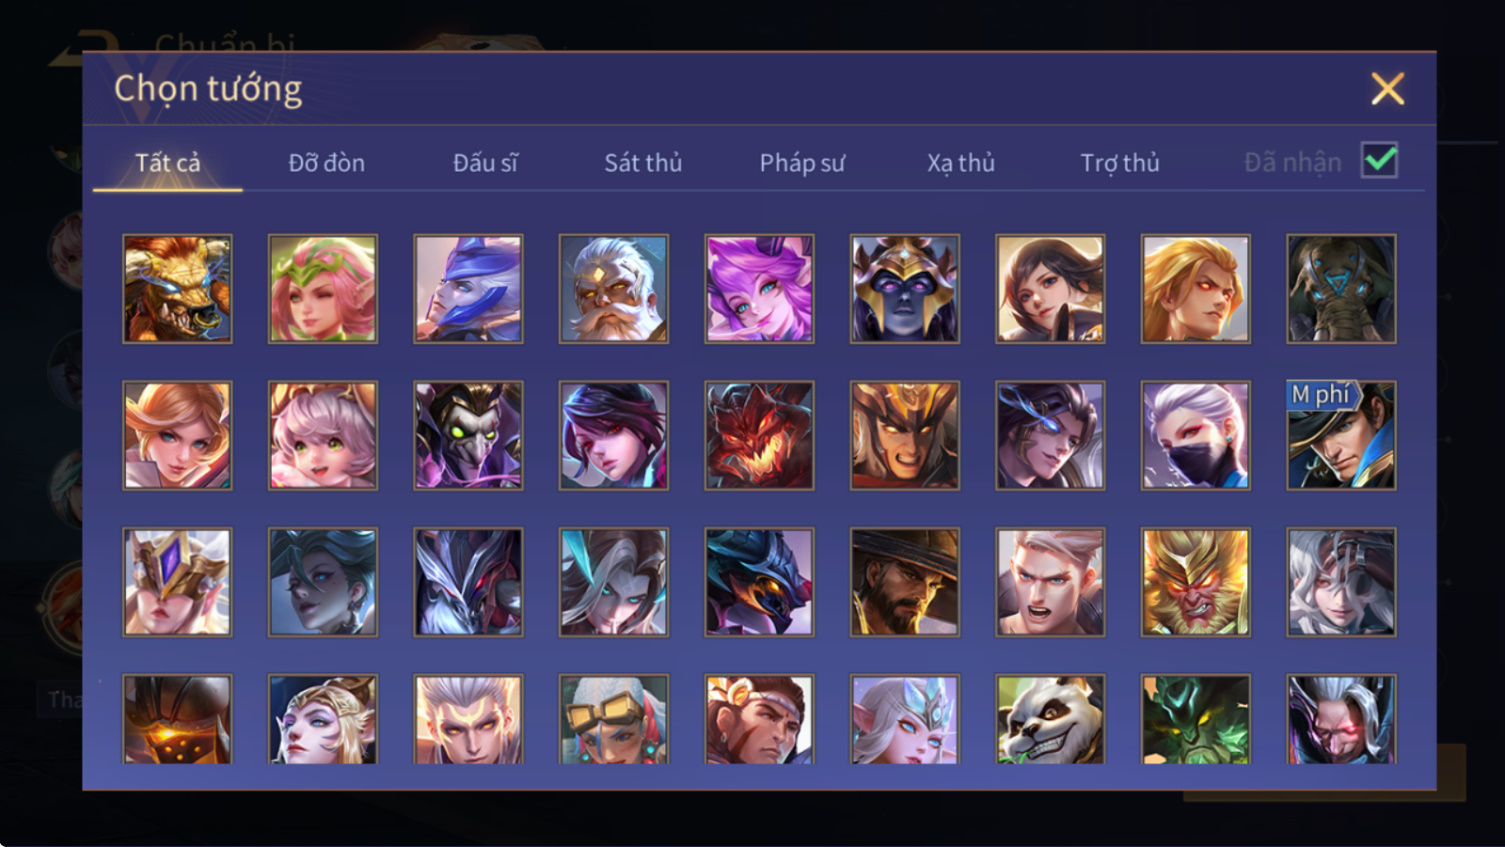Select the golden bull hero portrait
The width and height of the screenshot is (1505, 847).
coord(177,289)
